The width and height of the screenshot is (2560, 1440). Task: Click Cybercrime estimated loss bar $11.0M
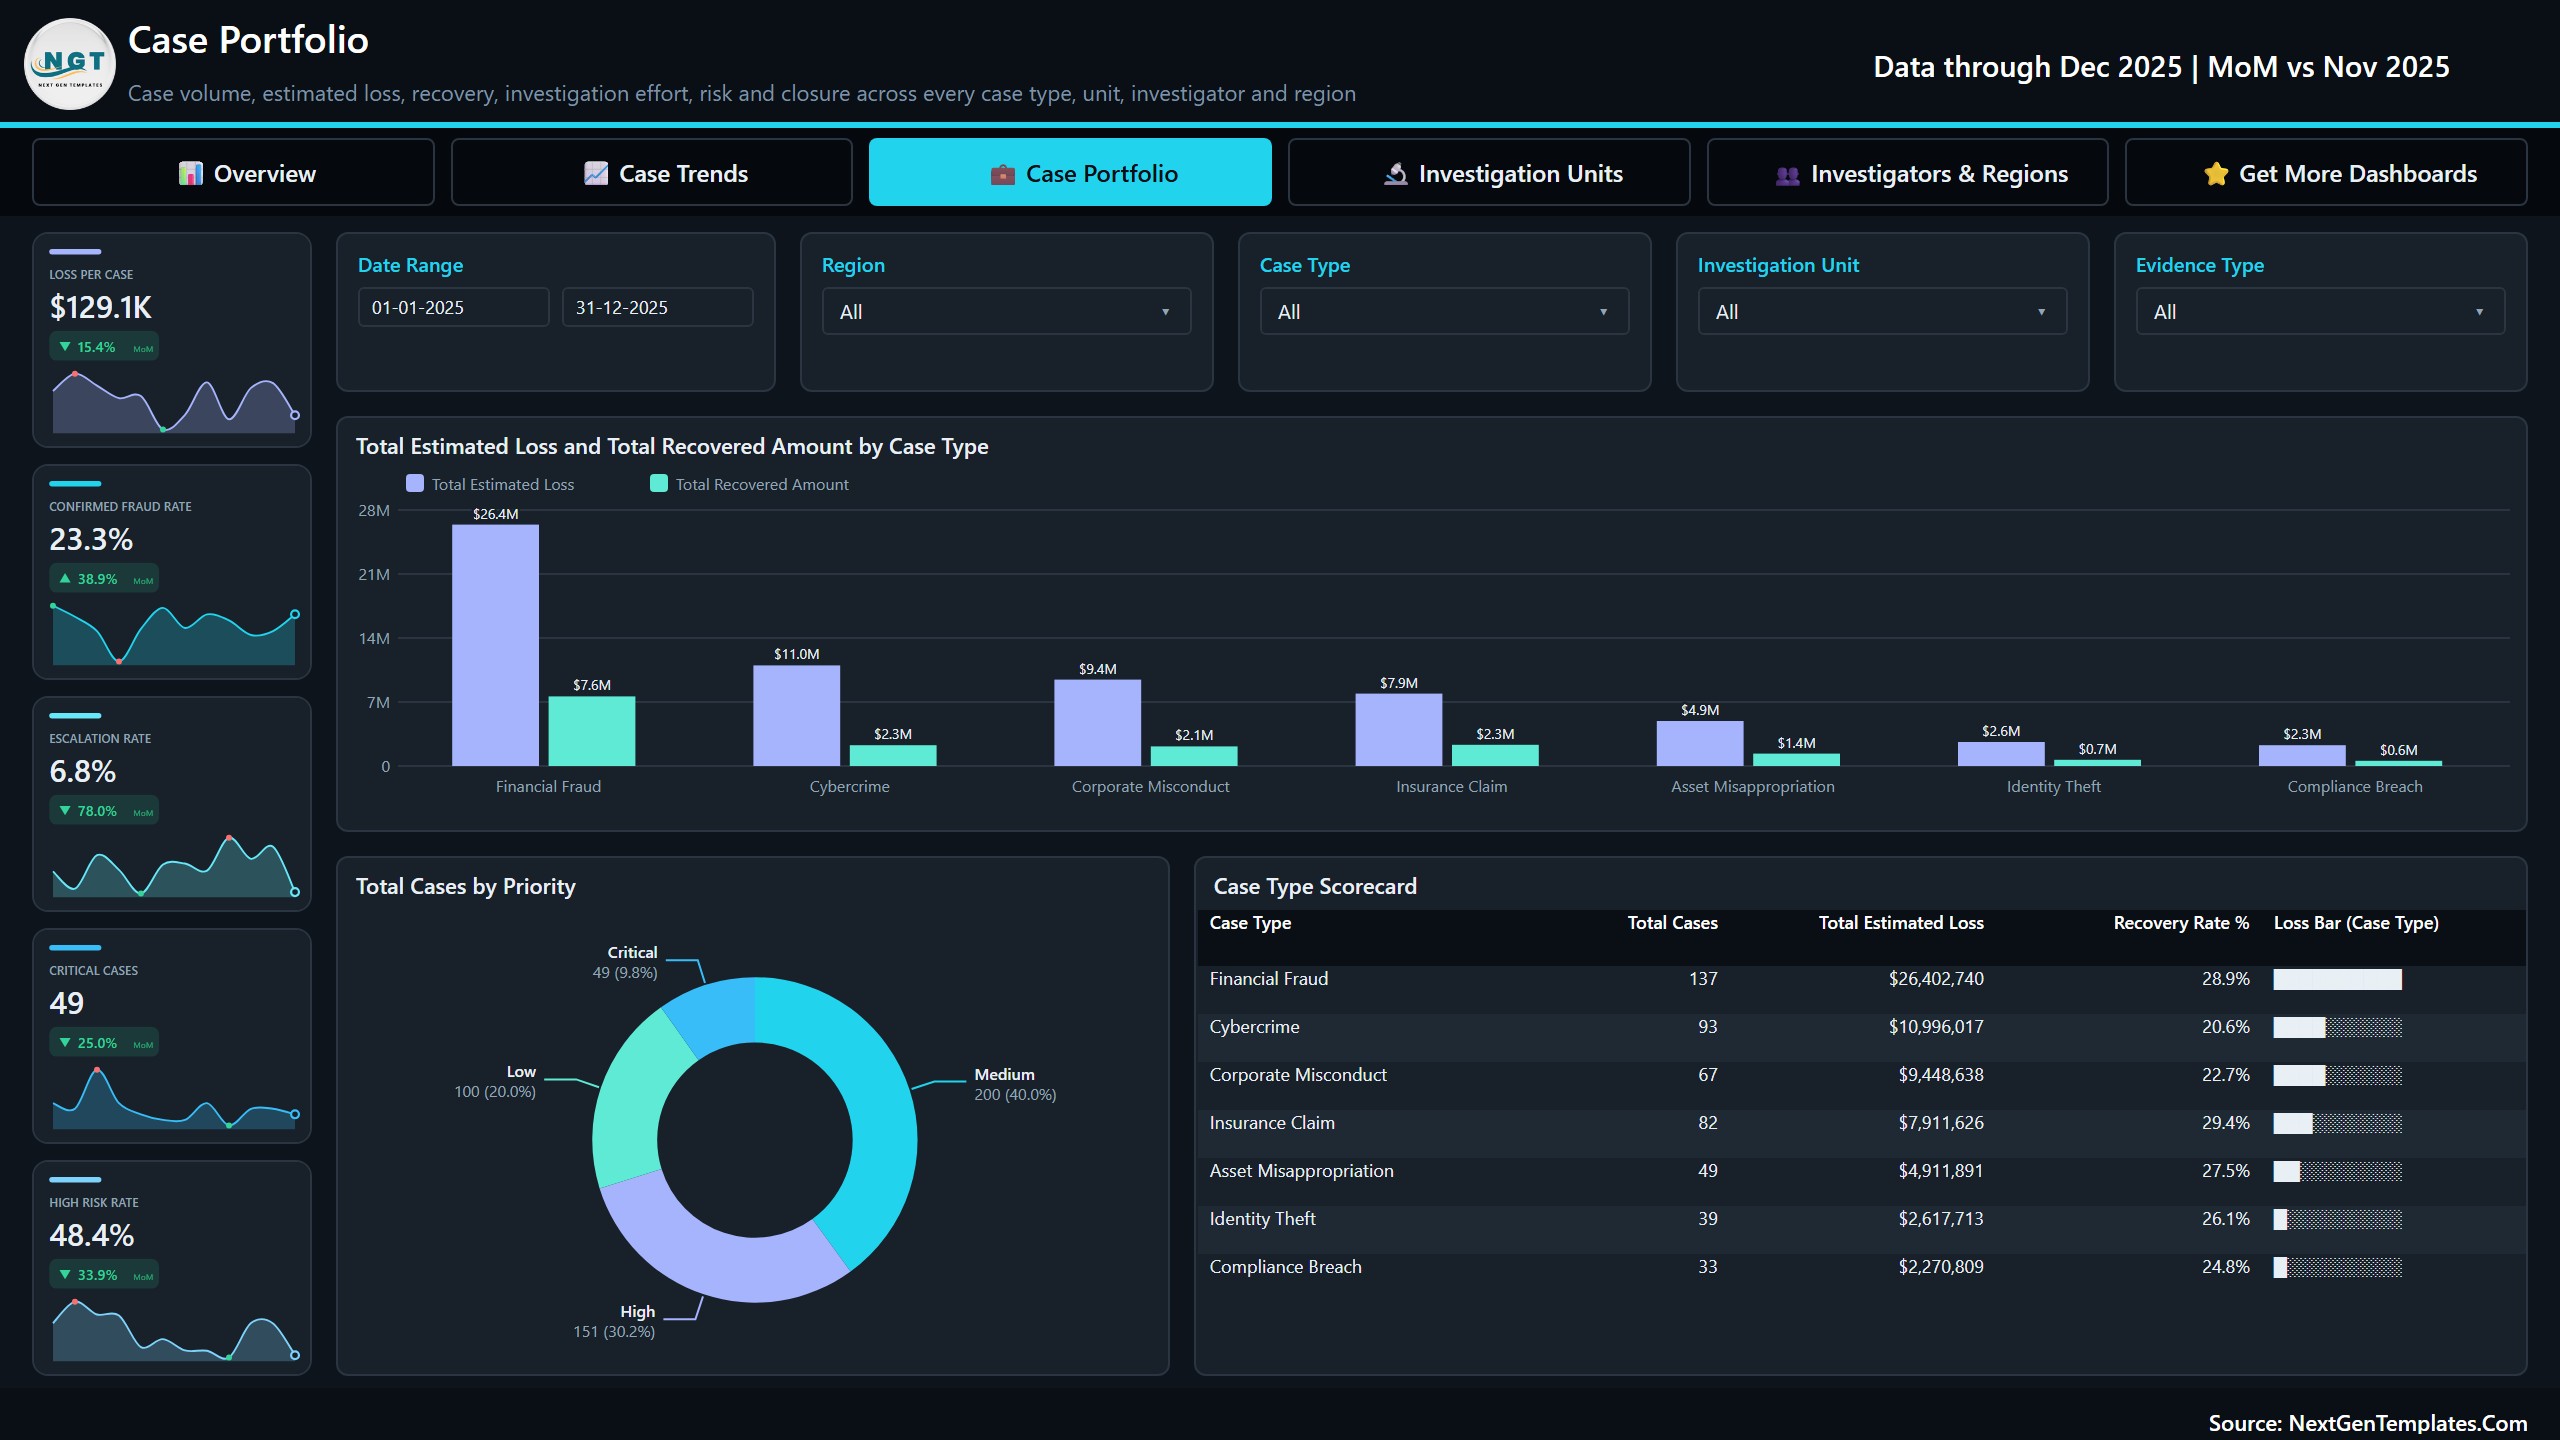point(797,716)
